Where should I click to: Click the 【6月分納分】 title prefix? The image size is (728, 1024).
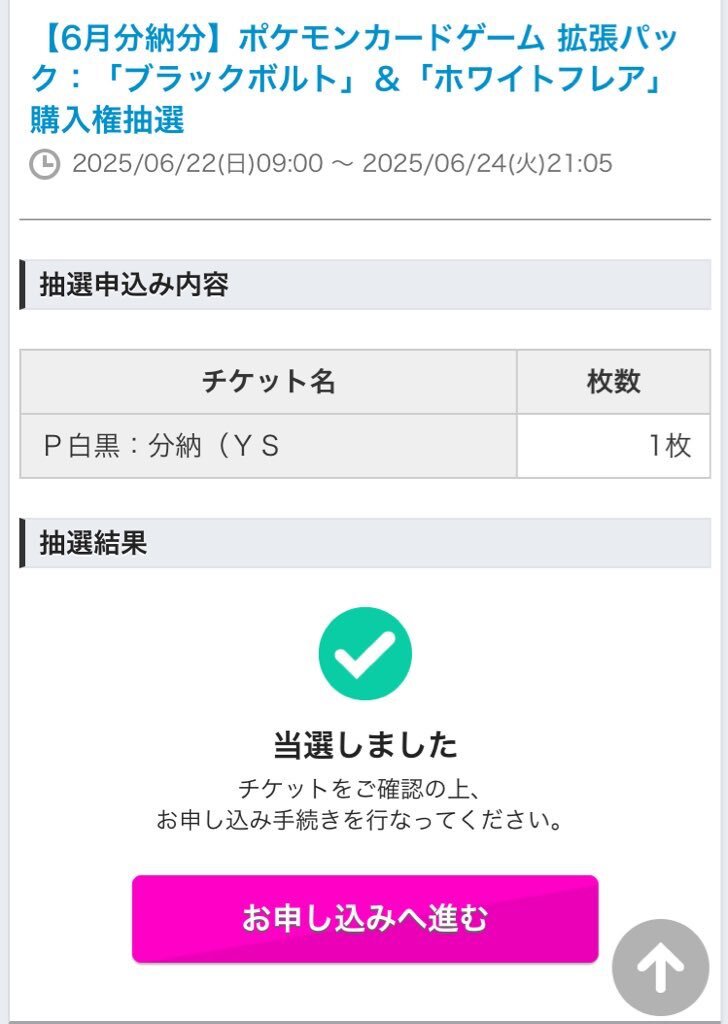click(131, 39)
